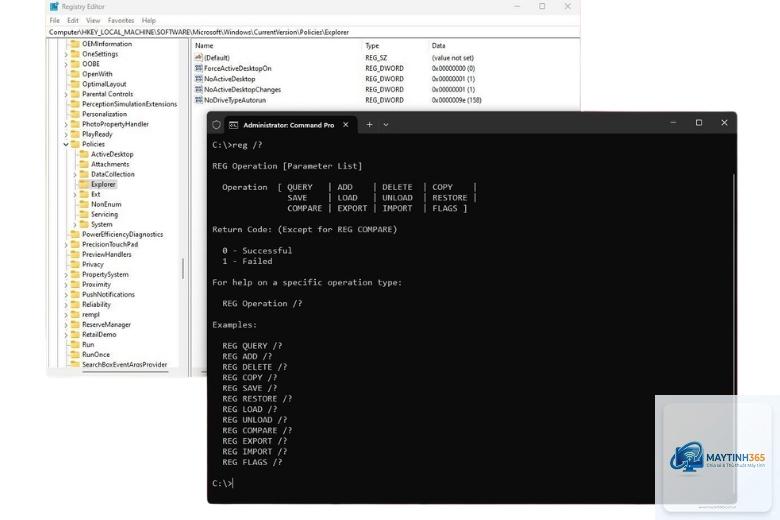Expand the Parental Controls node

point(66,94)
